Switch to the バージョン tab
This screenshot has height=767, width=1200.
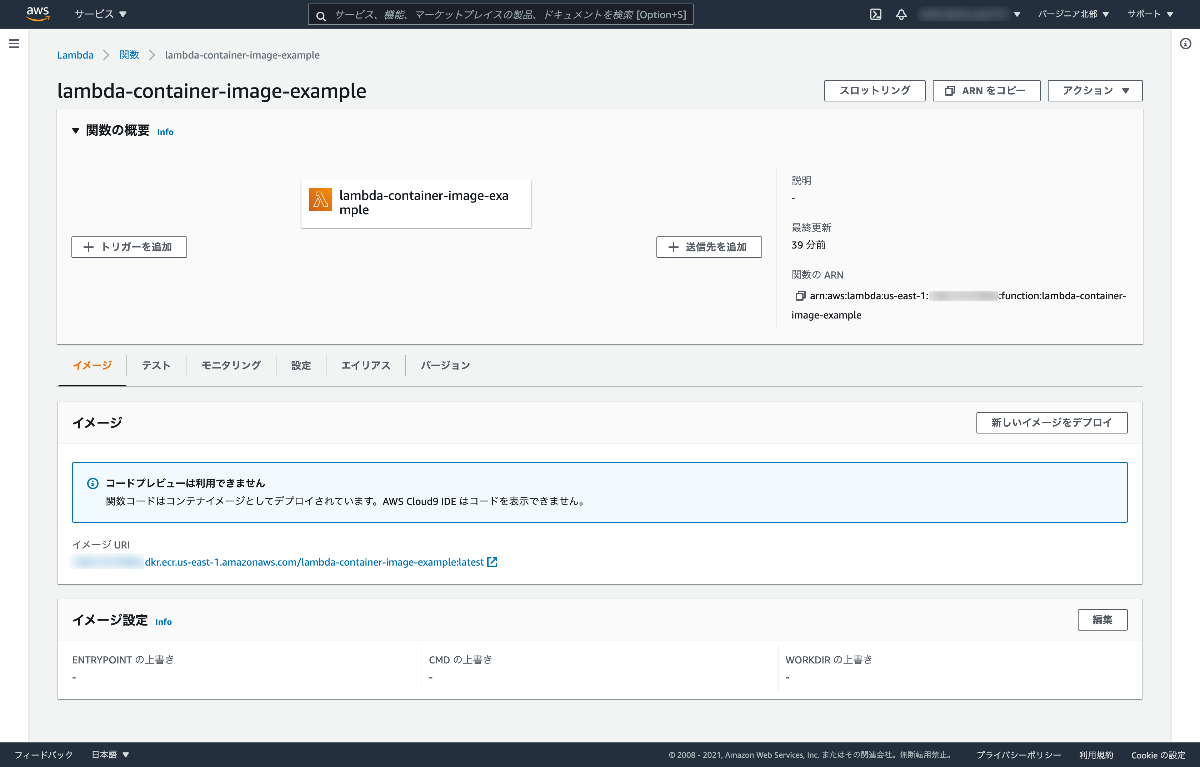tap(445, 366)
